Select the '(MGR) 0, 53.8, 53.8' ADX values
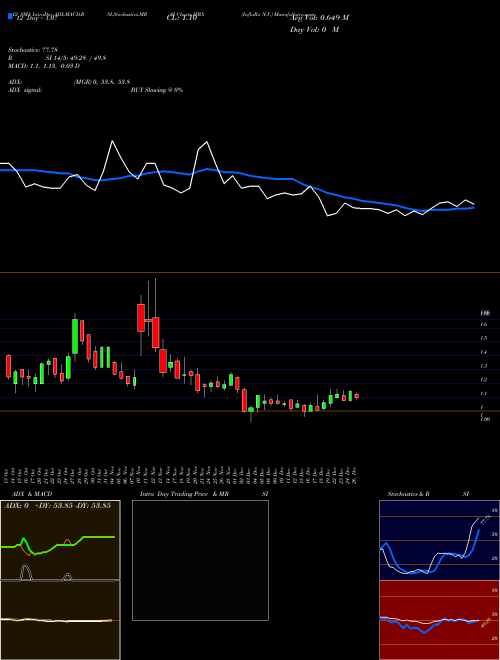The height and width of the screenshot is (660, 500). (x=101, y=82)
